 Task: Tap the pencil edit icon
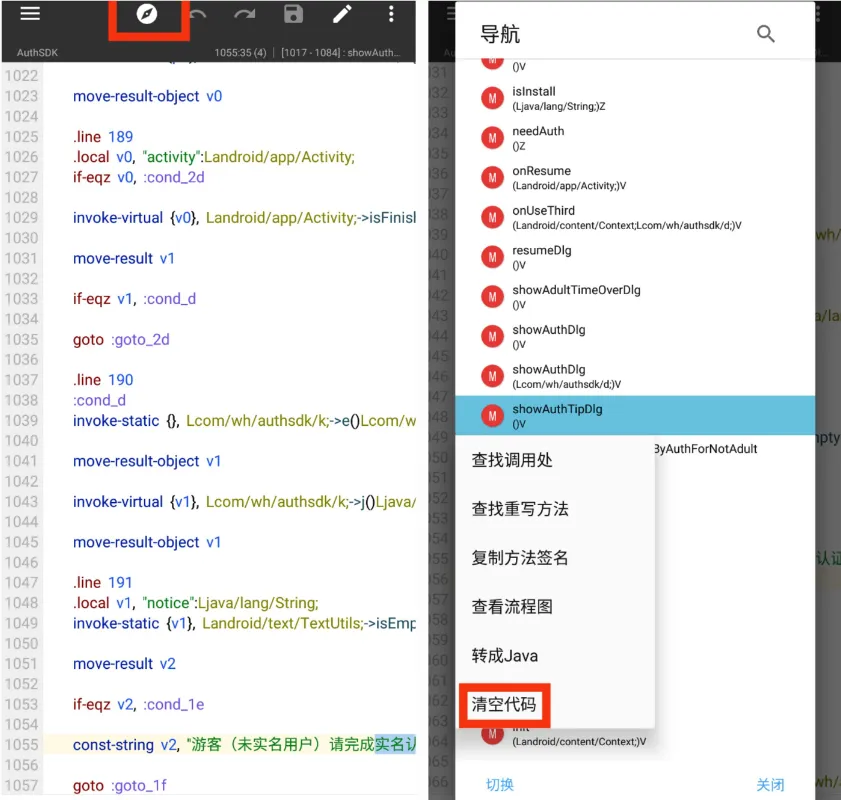(x=342, y=15)
